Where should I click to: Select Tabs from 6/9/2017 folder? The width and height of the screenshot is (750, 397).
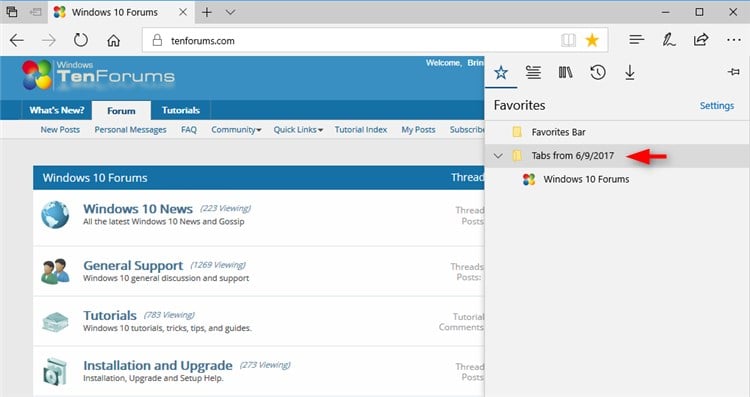point(617,155)
